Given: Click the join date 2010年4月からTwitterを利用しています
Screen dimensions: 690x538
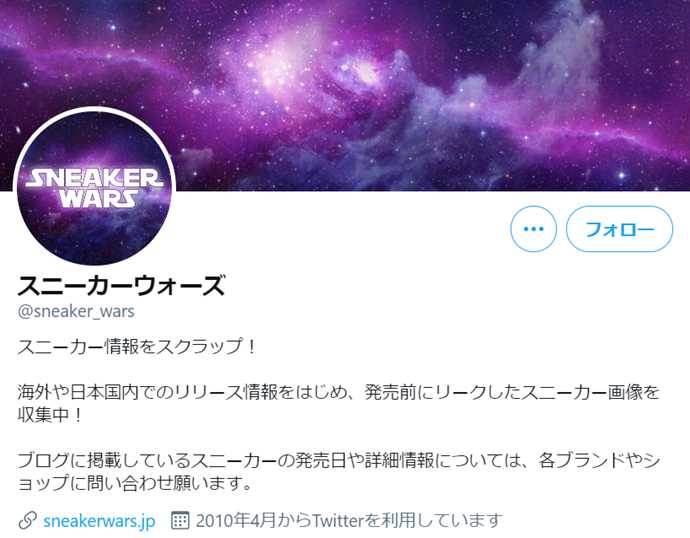Looking at the screenshot, I should (349, 521).
